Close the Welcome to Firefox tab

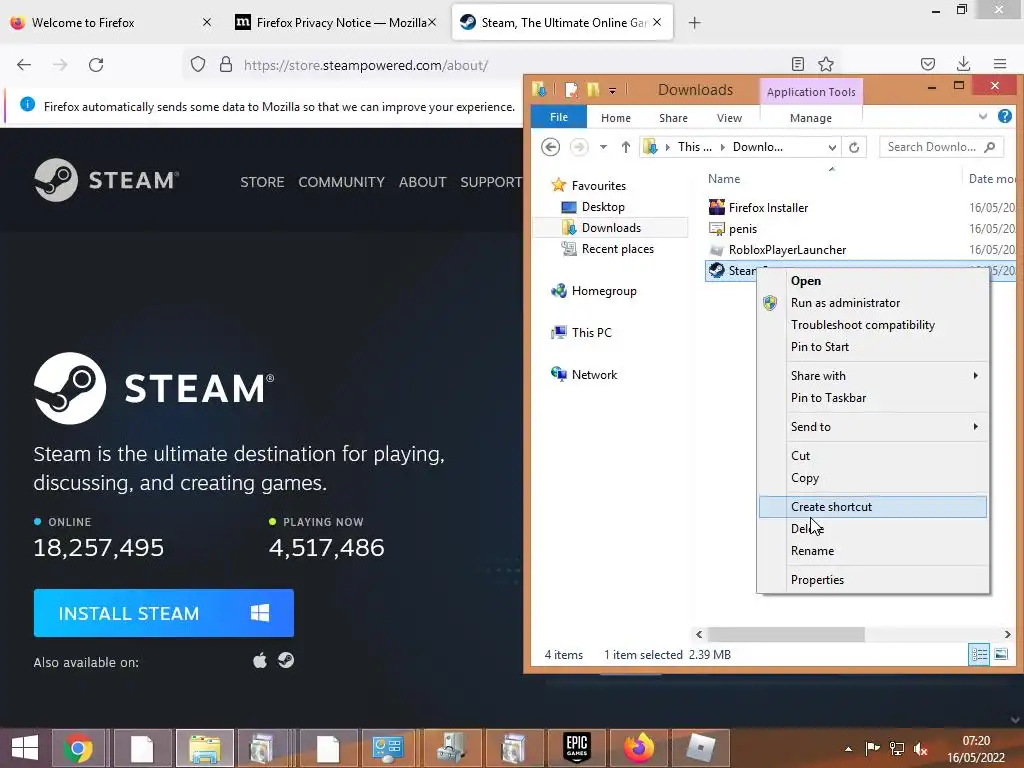207,22
